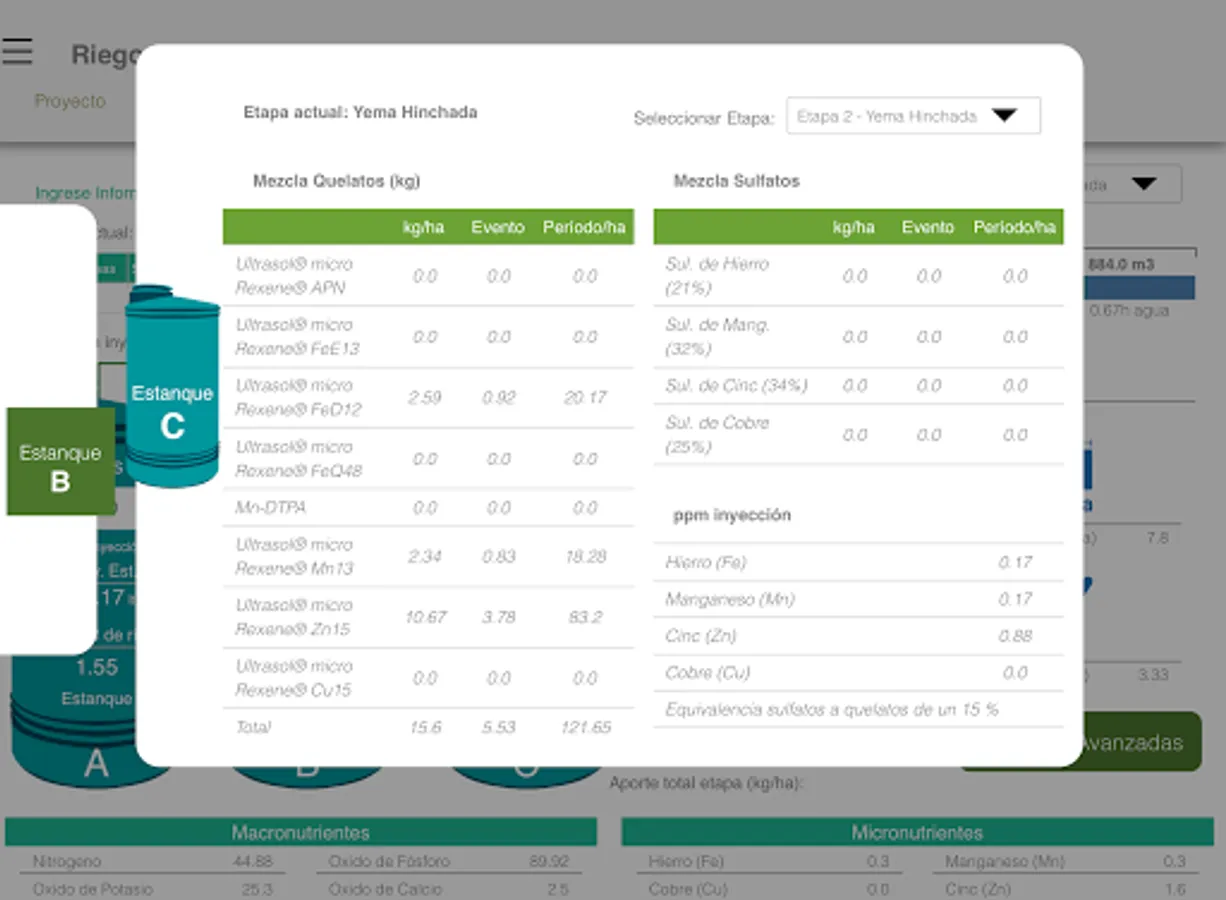Click the 121.65 total period value

585,727
